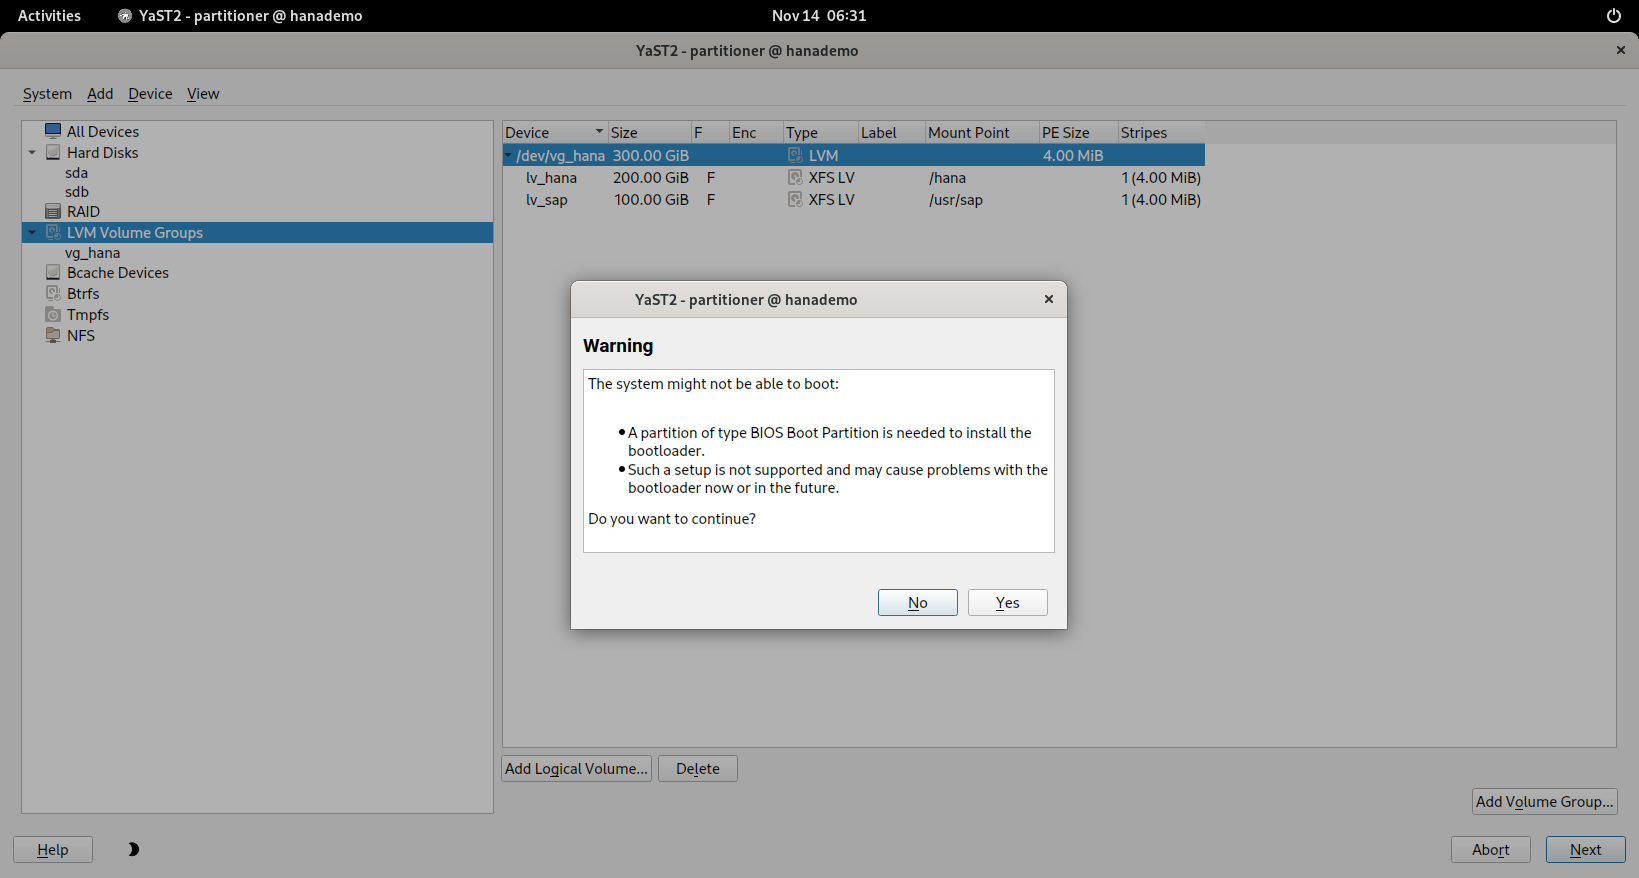
Task: Click the Mount Point column header
Action: [x=982, y=132]
